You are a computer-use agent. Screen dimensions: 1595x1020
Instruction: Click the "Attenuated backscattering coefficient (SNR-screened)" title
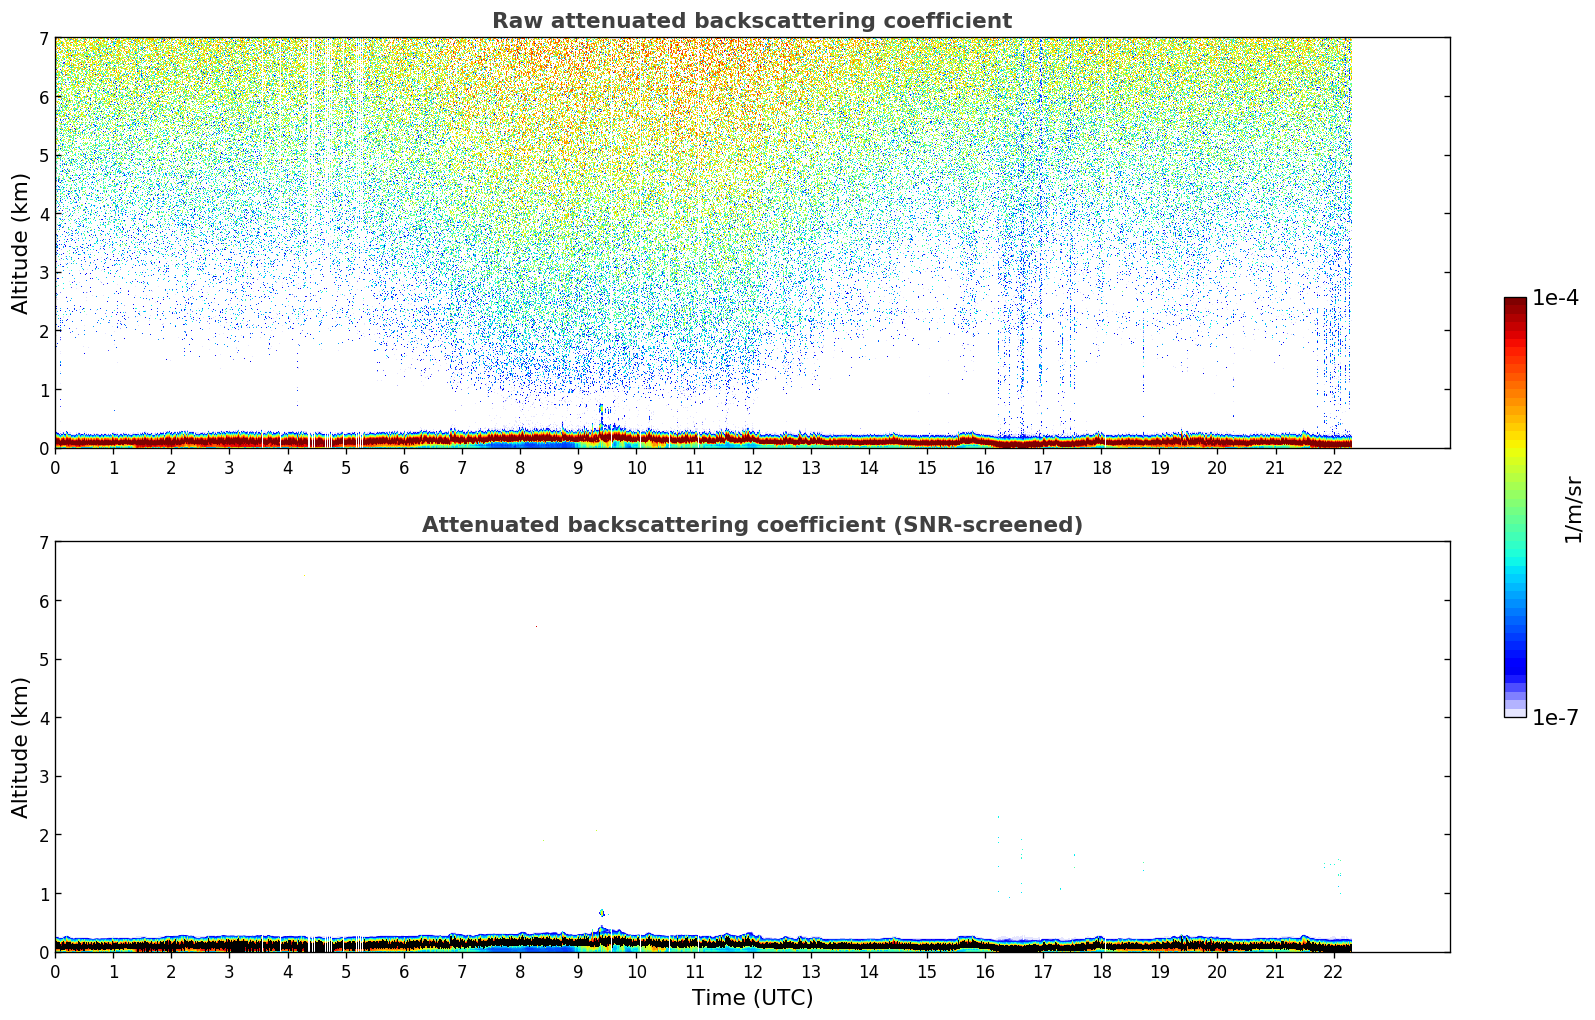(x=752, y=525)
